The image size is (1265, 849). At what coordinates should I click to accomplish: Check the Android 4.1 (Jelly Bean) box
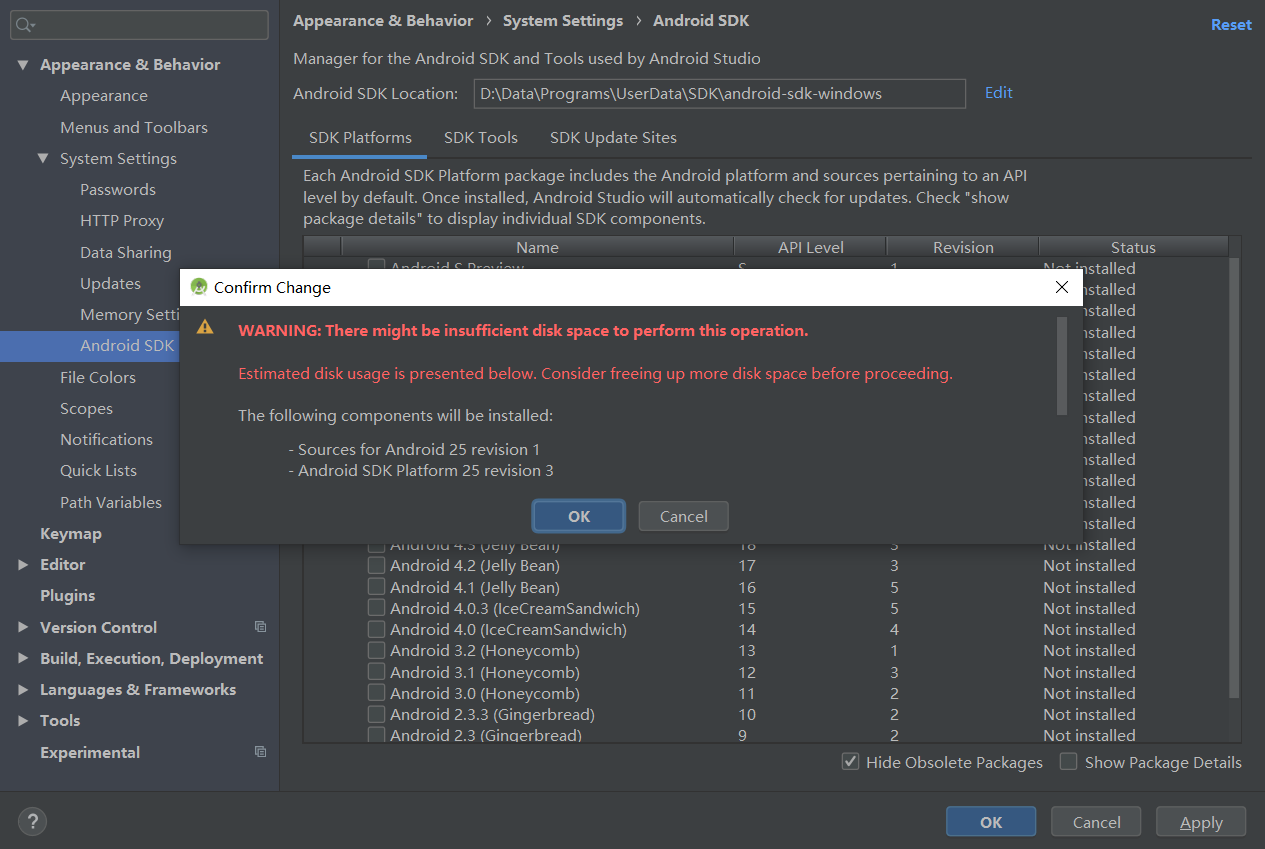376,587
